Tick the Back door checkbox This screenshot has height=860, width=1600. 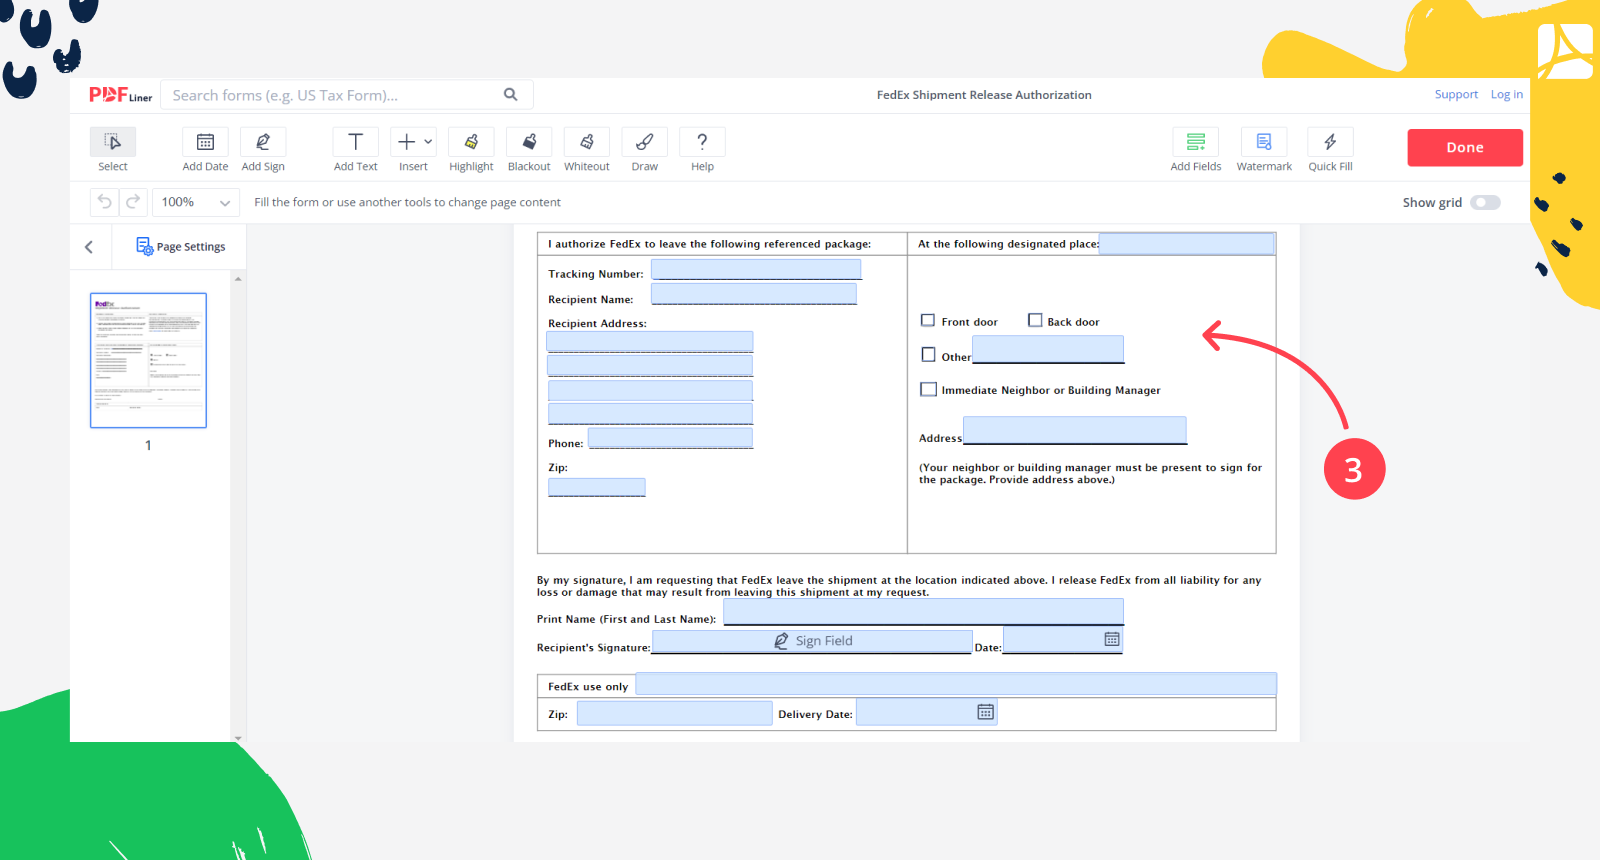pyautogui.click(x=1035, y=321)
